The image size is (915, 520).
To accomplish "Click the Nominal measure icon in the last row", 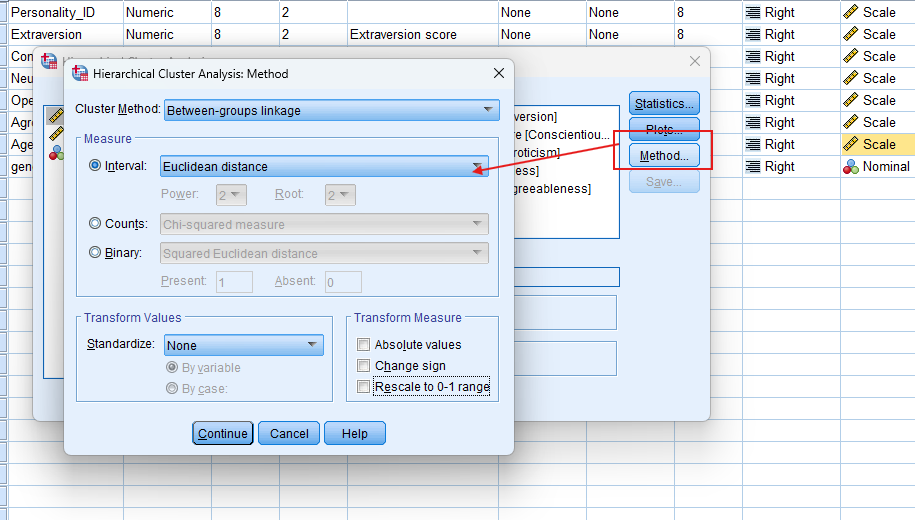I will pyautogui.click(x=851, y=167).
